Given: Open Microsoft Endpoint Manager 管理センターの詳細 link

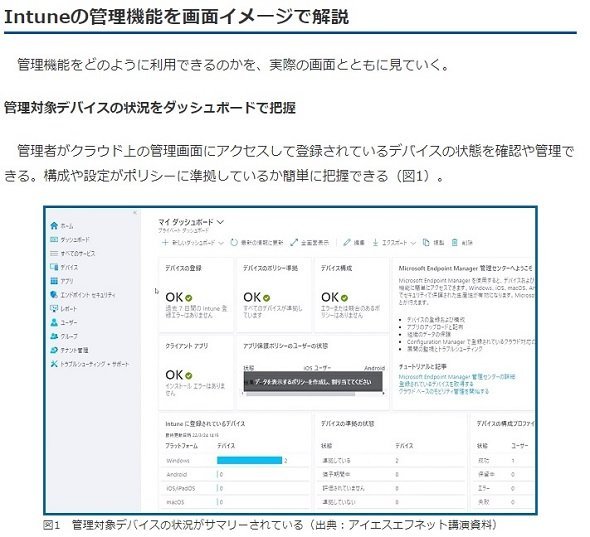Looking at the screenshot, I should (x=457, y=377).
